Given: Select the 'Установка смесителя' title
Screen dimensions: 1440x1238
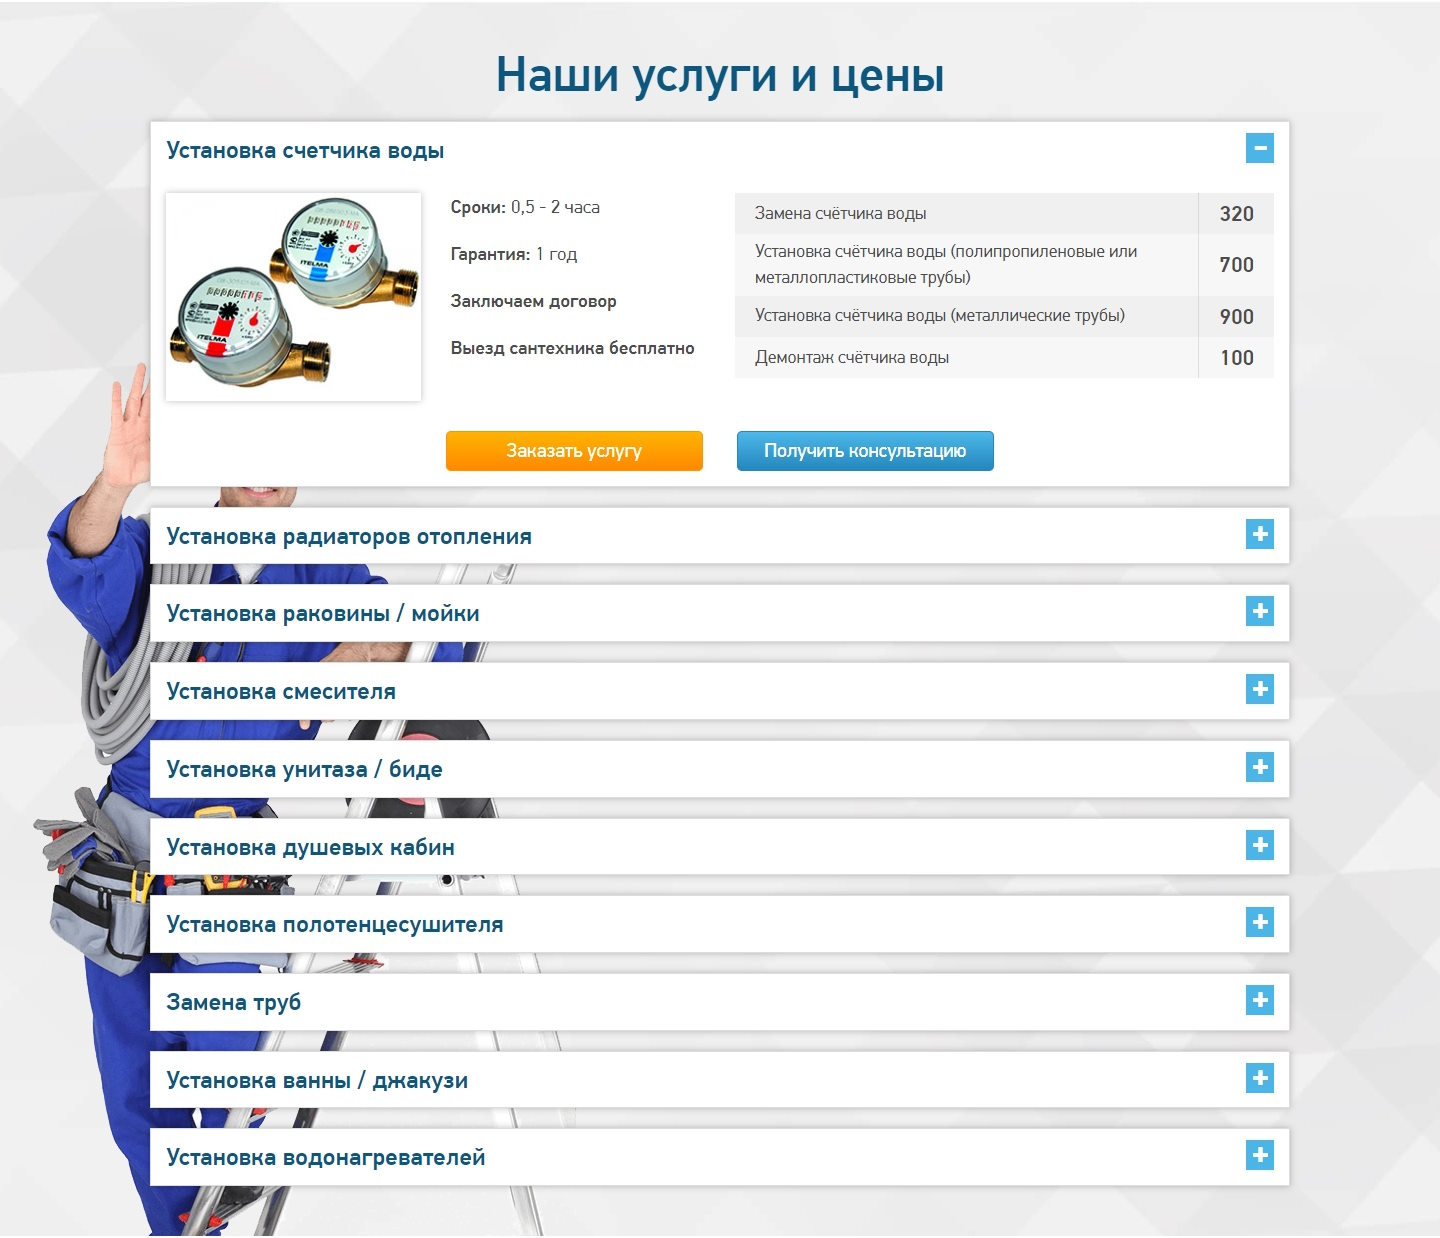Looking at the screenshot, I should pyautogui.click(x=281, y=692).
